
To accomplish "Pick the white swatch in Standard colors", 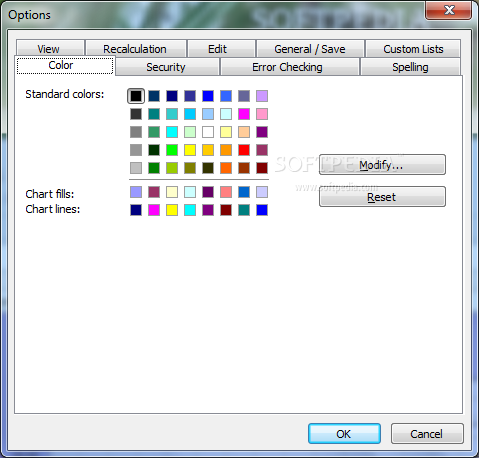I will click(208, 132).
